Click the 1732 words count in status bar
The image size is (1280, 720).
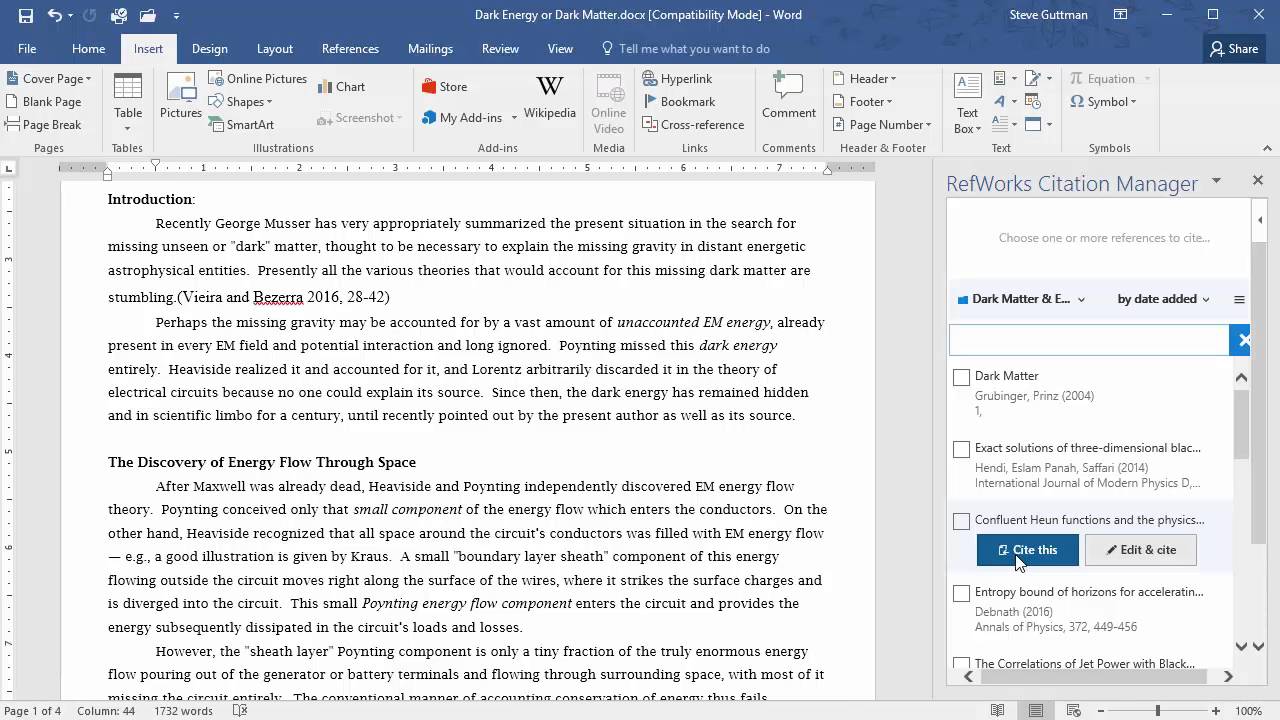[x=183, y=711]
